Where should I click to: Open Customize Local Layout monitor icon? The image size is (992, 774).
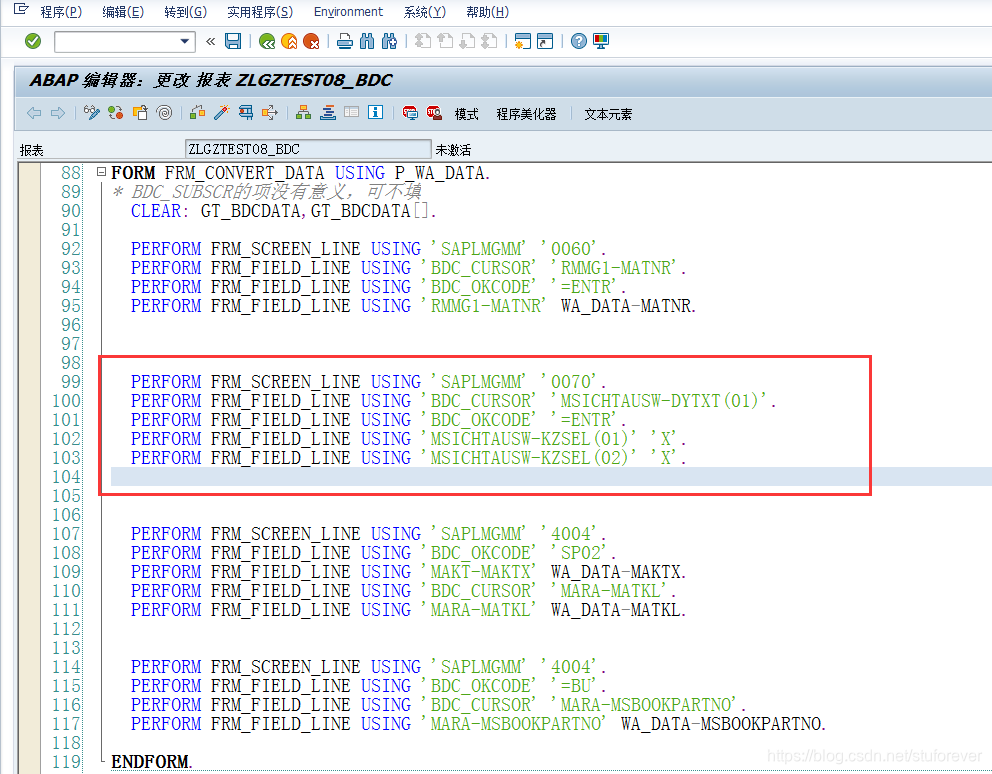[x=601, y=42]
